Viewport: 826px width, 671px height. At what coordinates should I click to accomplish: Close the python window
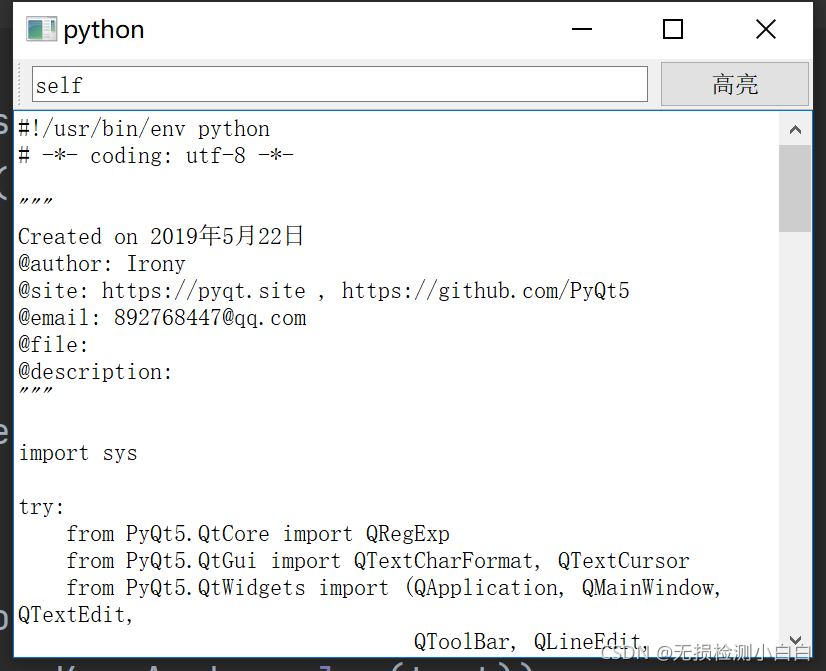765,29
